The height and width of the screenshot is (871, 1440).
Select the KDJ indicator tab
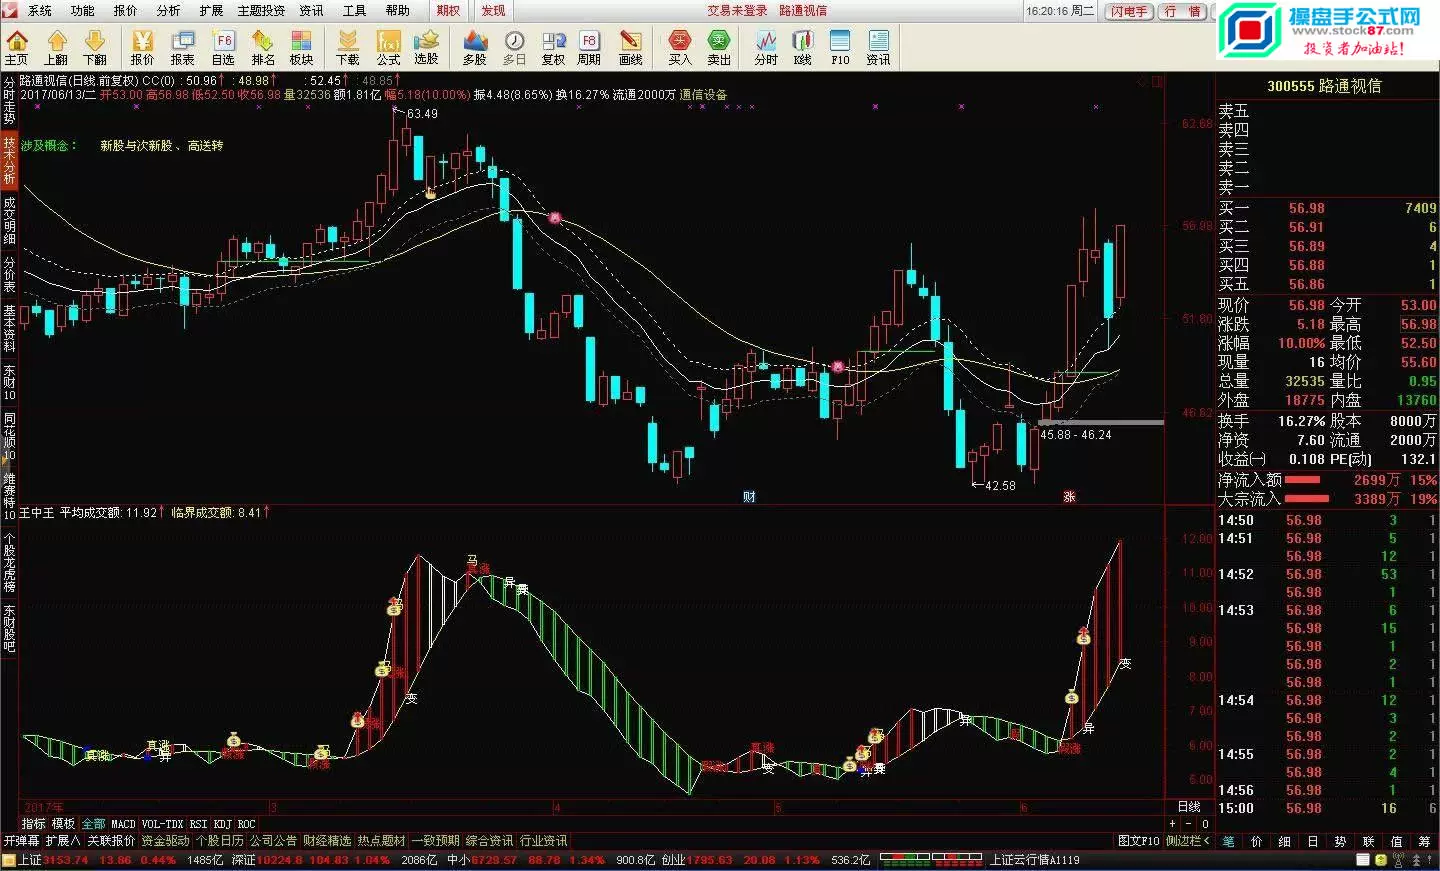point(222,824)
